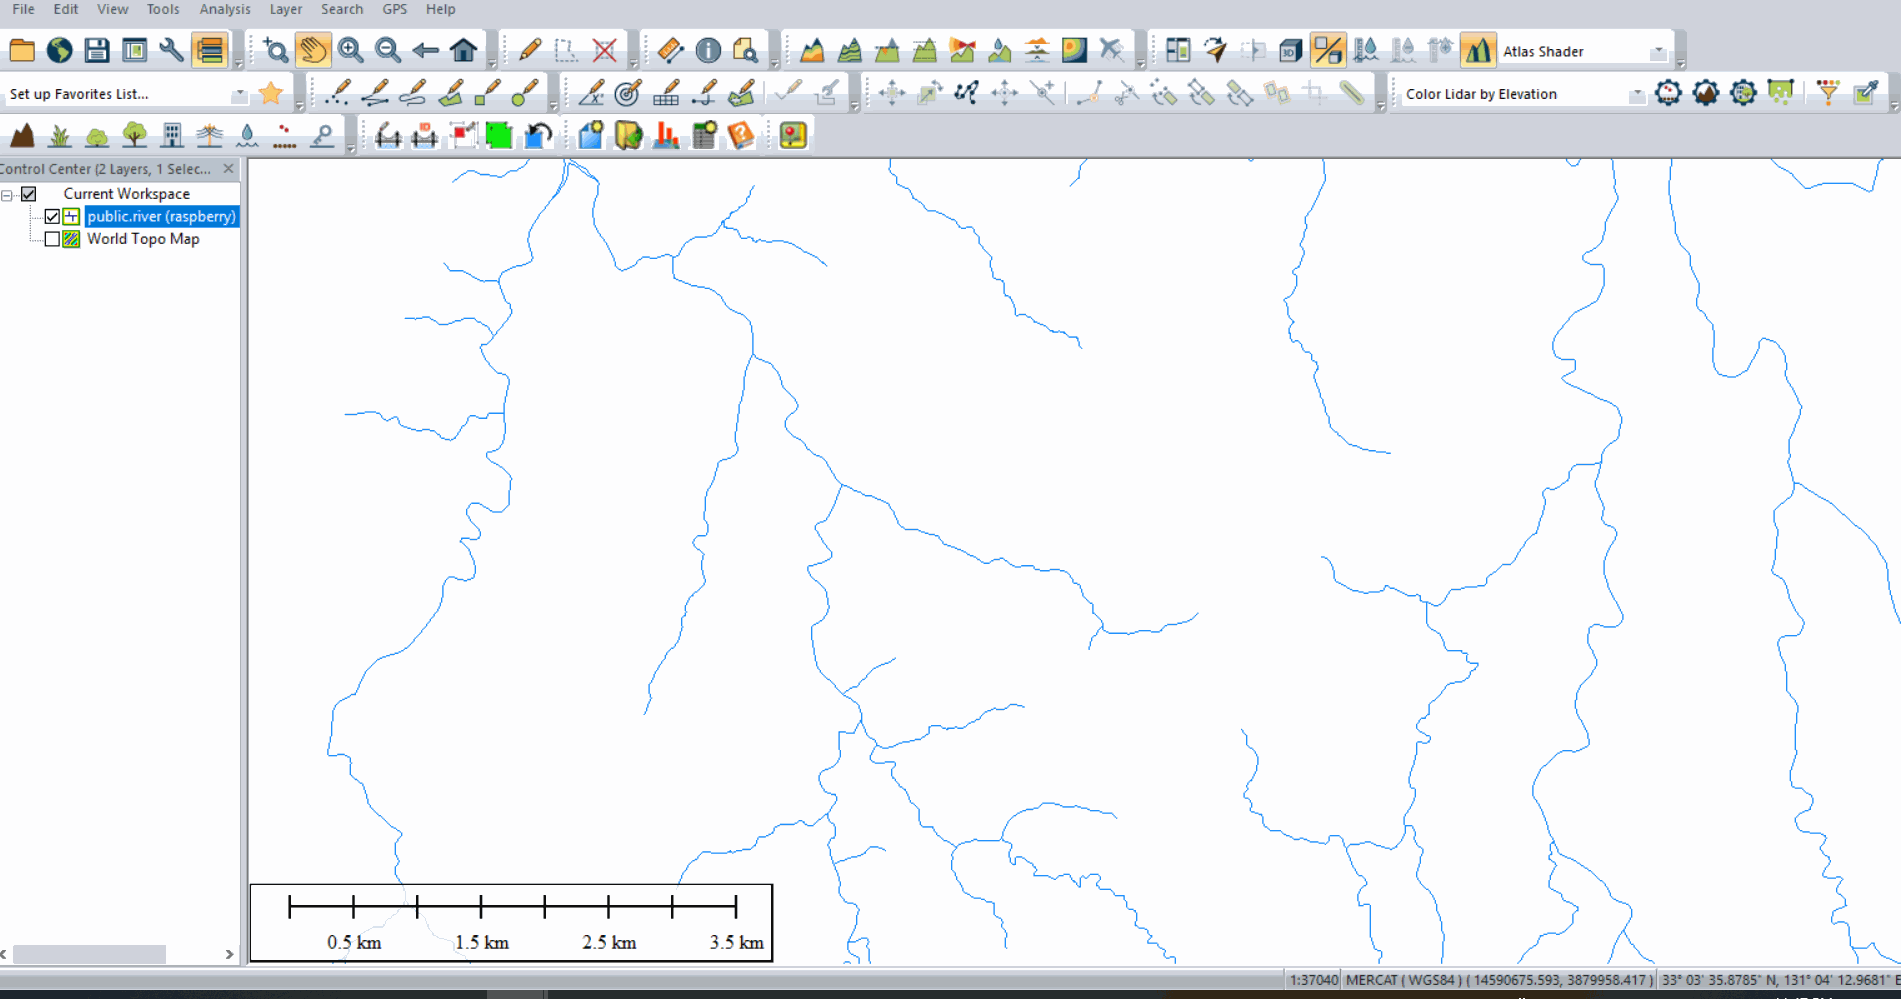Open the Watershed generation icon

(x=1000, y=50)
